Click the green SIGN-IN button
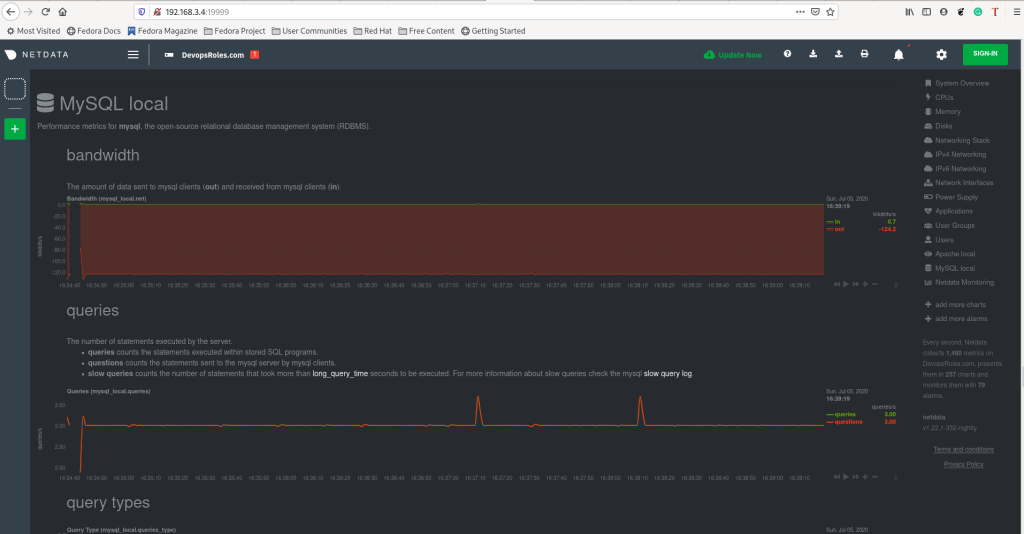The width and height of the screenshot is (1024, 534). coord(984,55)
